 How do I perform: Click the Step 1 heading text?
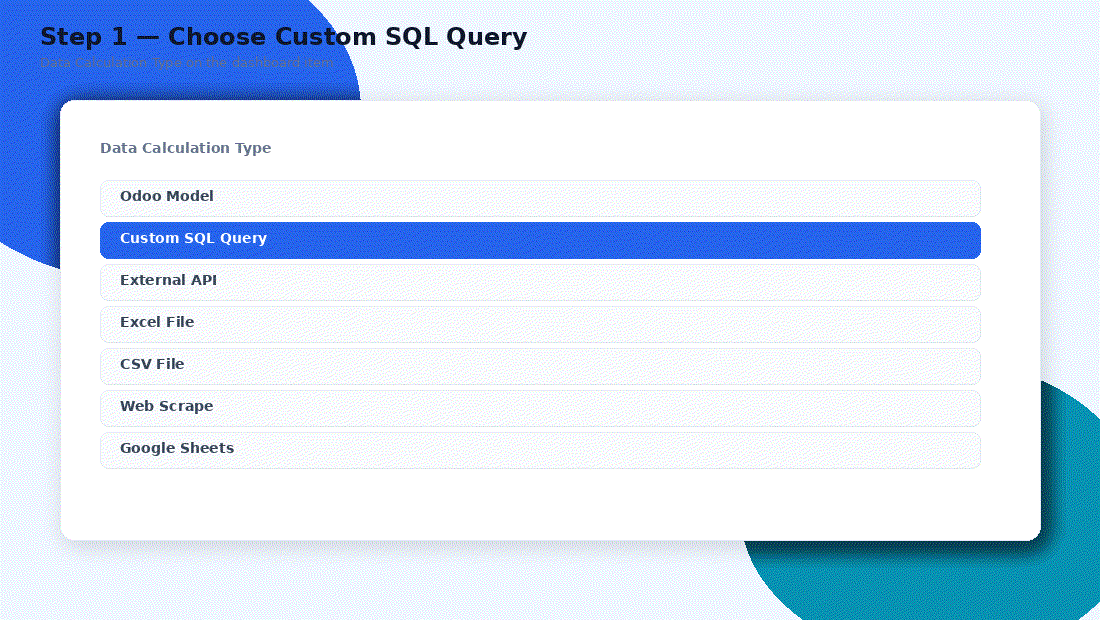click(x=283, y=36)
